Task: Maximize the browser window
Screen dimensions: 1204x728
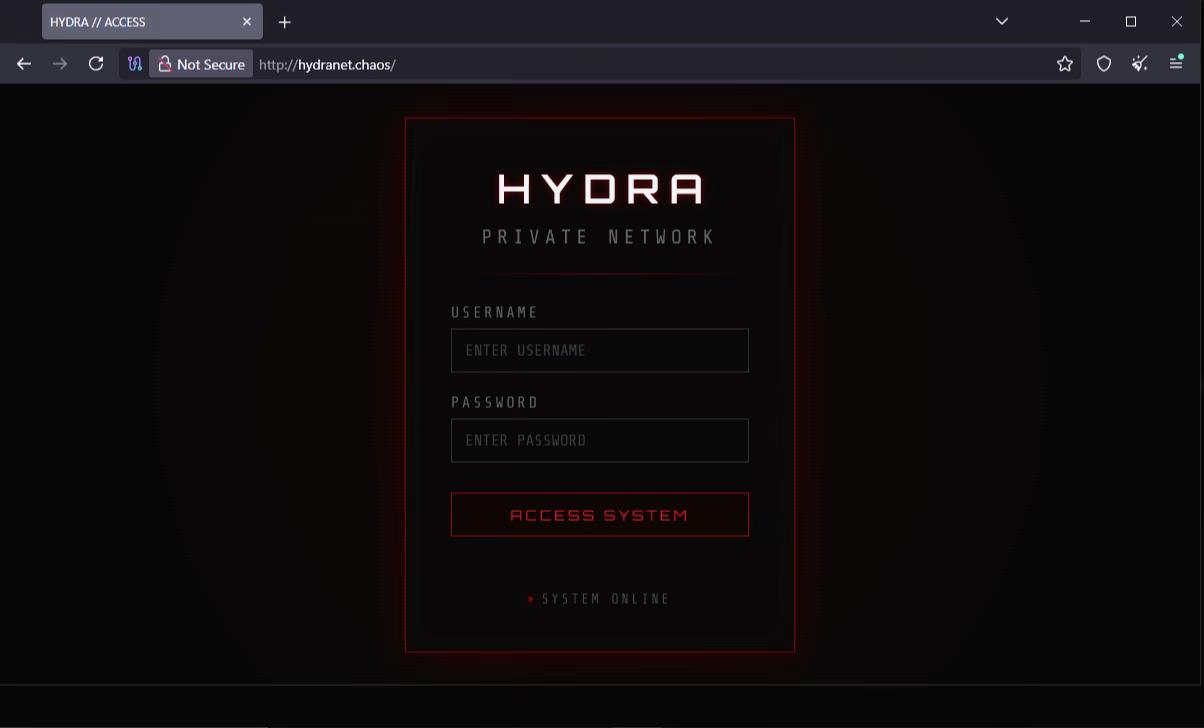Action: 1131,22
